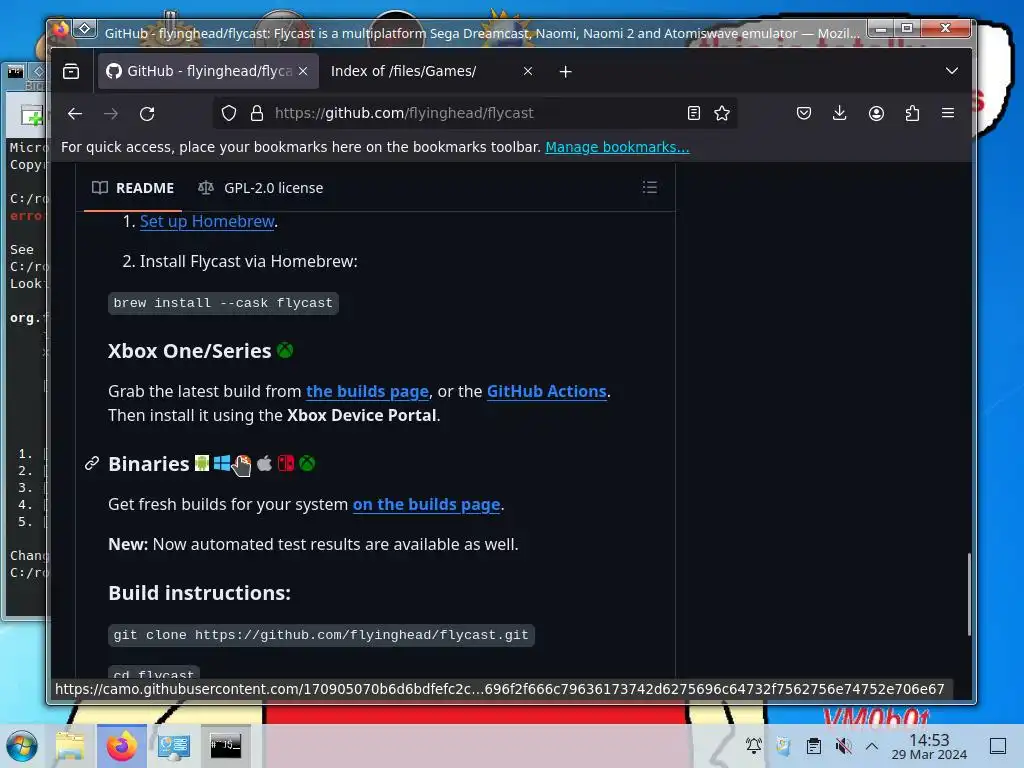The width and height of the screenshot is (1024, 768).
Task: Open the Pocket save icon
Action: tap(804, 113)
